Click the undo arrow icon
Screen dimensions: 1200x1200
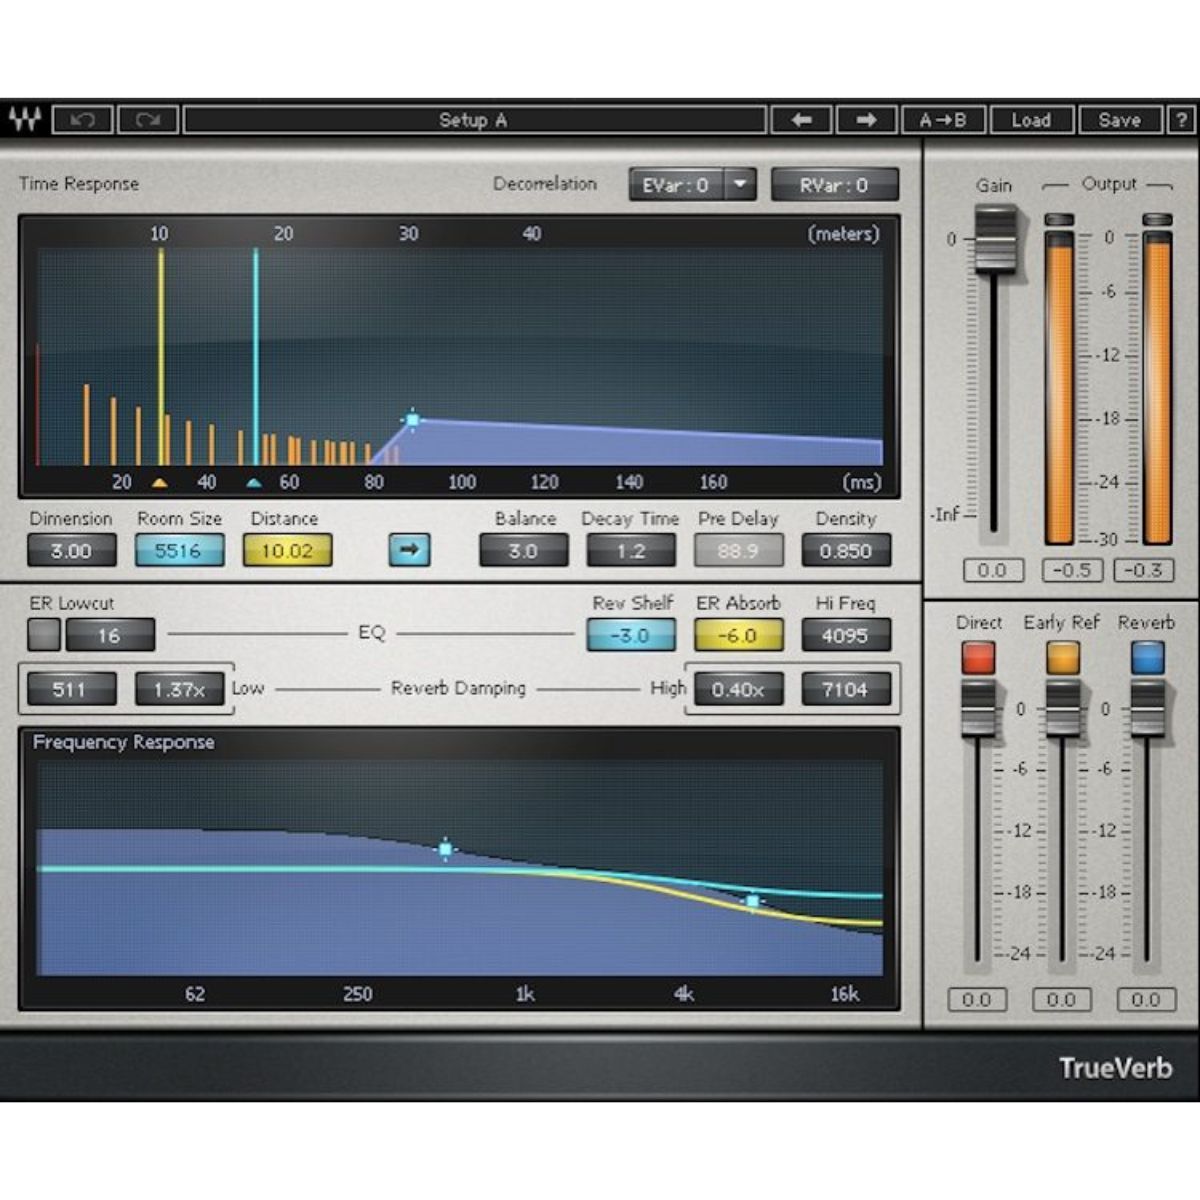[84, 120]
